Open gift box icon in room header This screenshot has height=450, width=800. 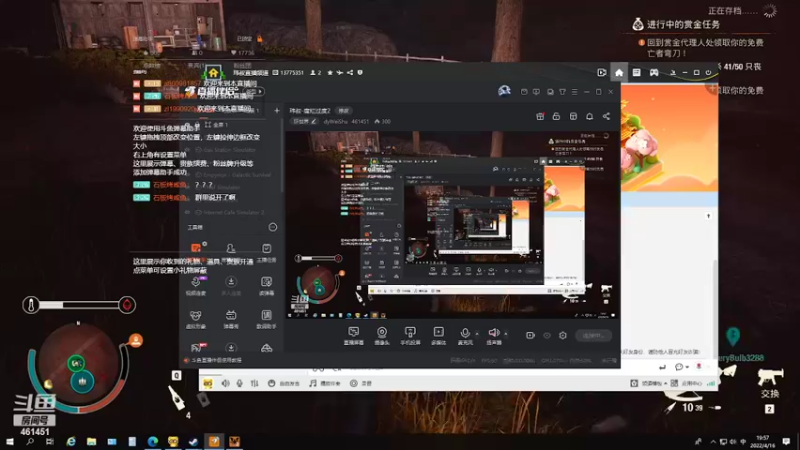pos(540,116)
